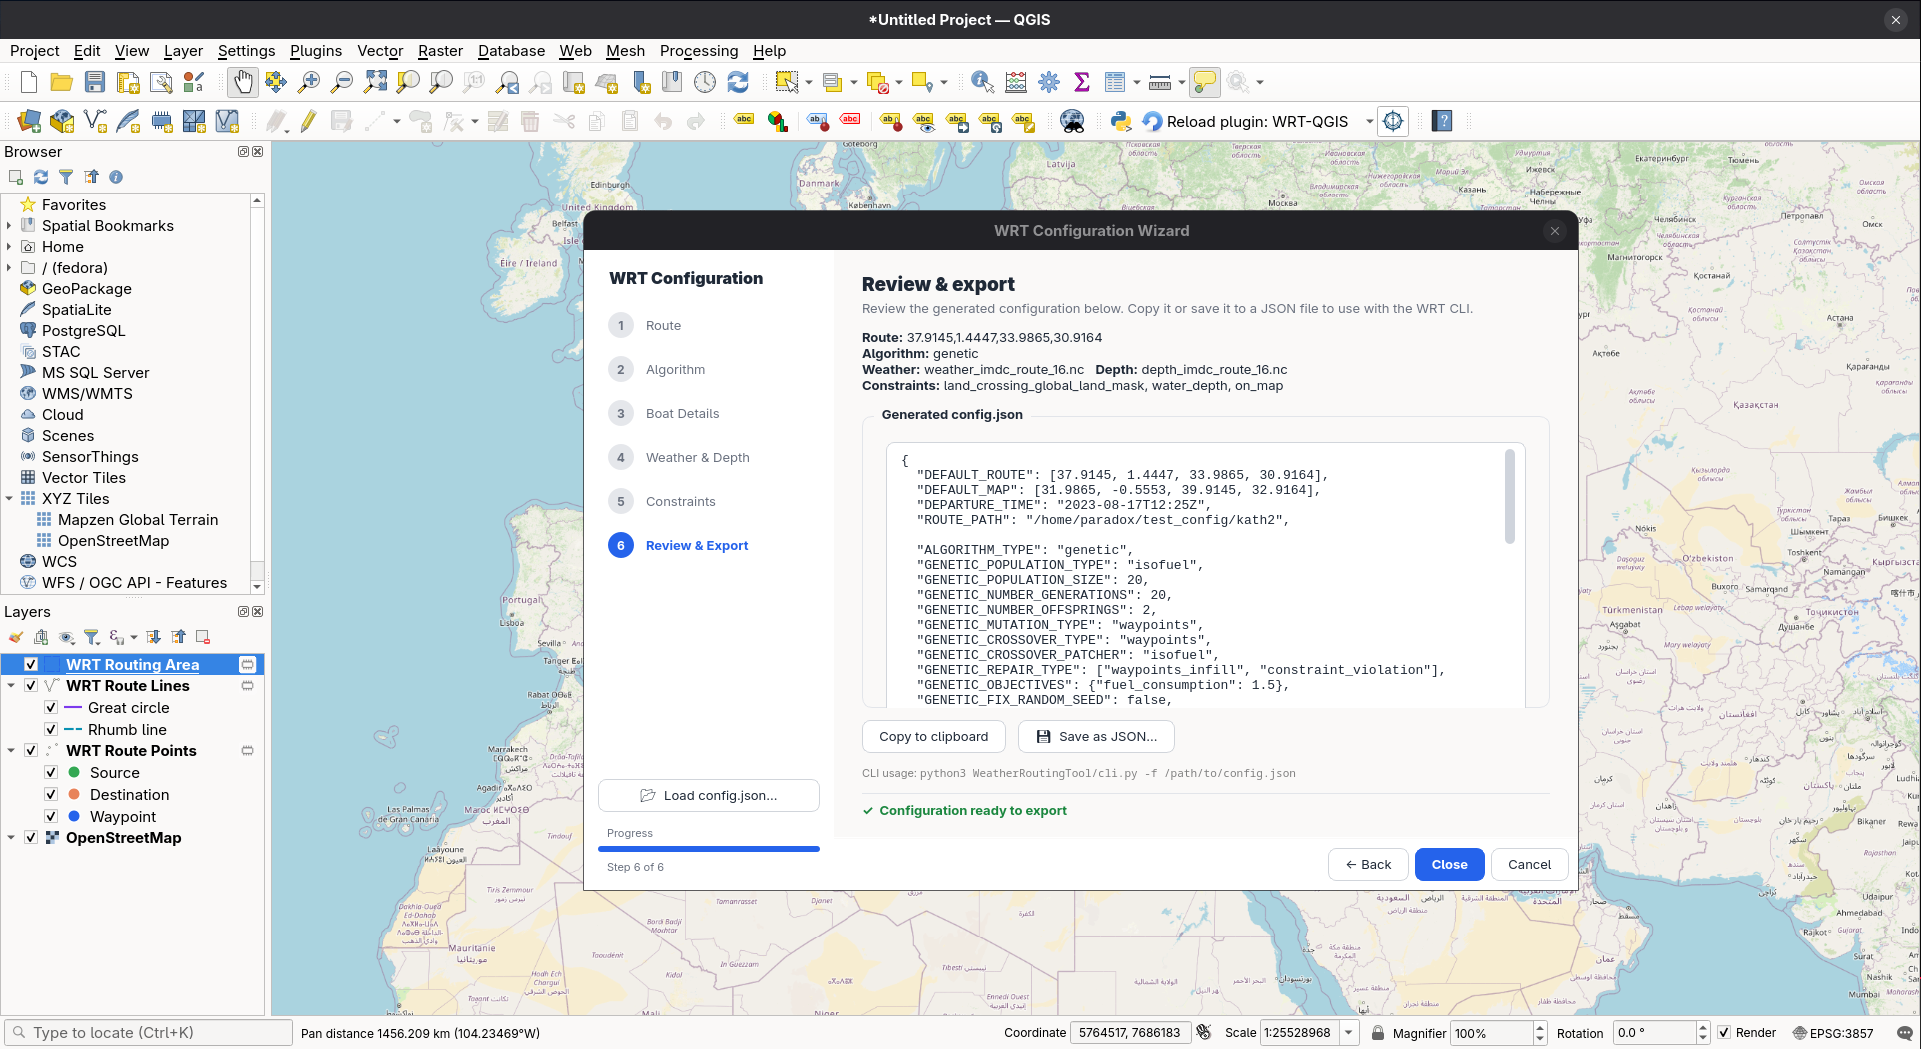This screenshot has height=1049, width=1921.
Task: Open a project with the folder icon
Action: pos(62,82)
